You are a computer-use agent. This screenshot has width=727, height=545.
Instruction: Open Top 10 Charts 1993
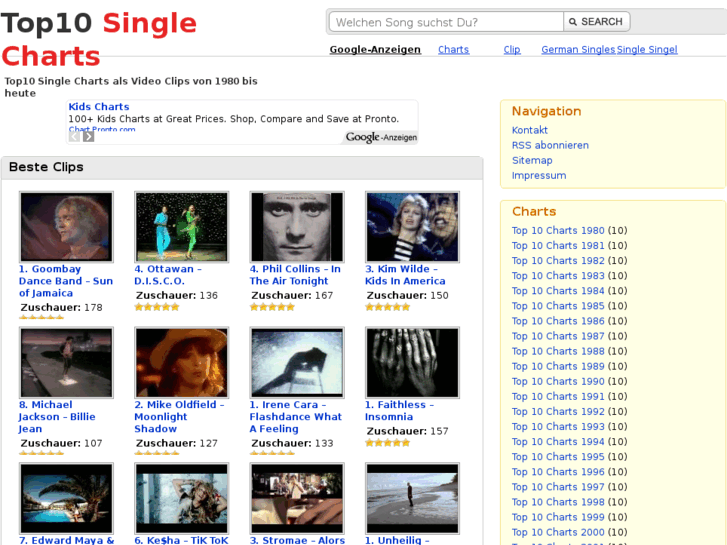558,426
